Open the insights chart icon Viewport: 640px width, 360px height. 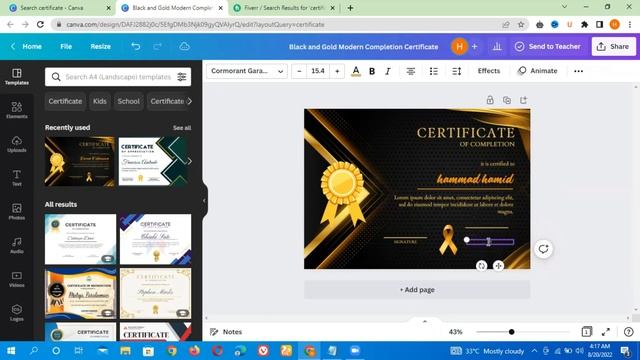point(497,47)
